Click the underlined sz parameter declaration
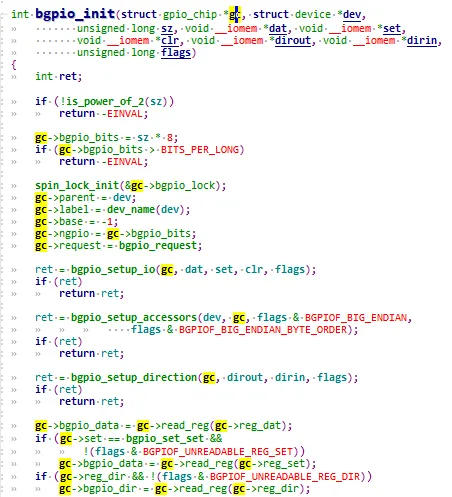 click(167, 29)
